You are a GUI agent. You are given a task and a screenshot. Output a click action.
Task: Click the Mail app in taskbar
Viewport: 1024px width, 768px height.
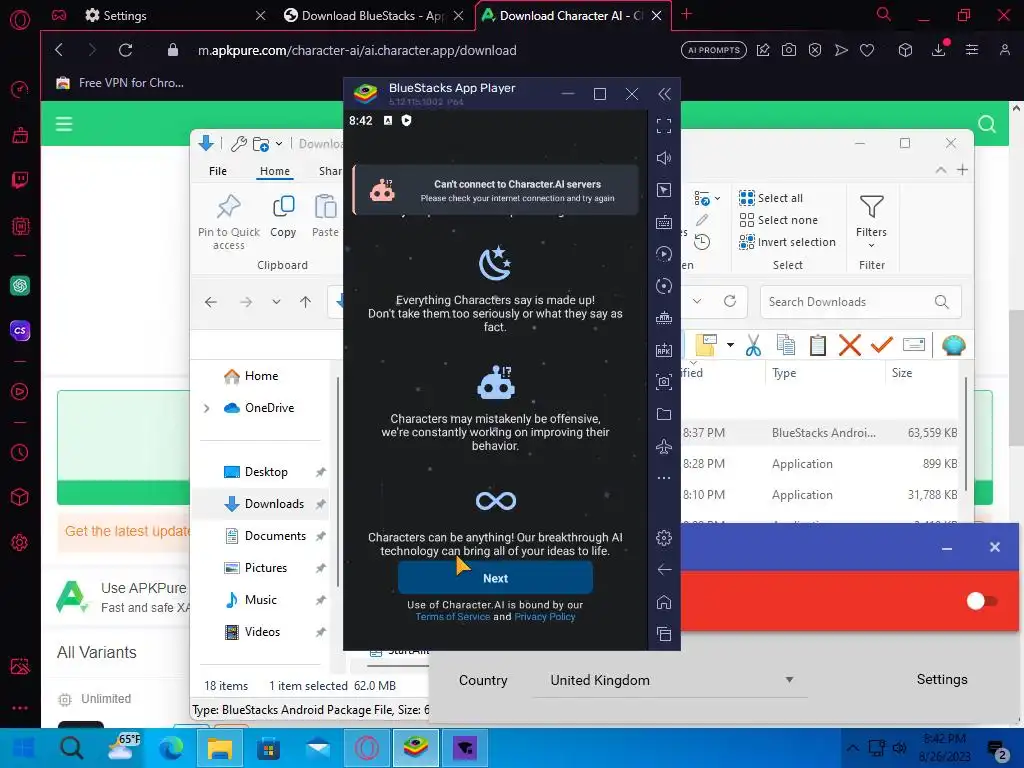(x=318, y=748)
